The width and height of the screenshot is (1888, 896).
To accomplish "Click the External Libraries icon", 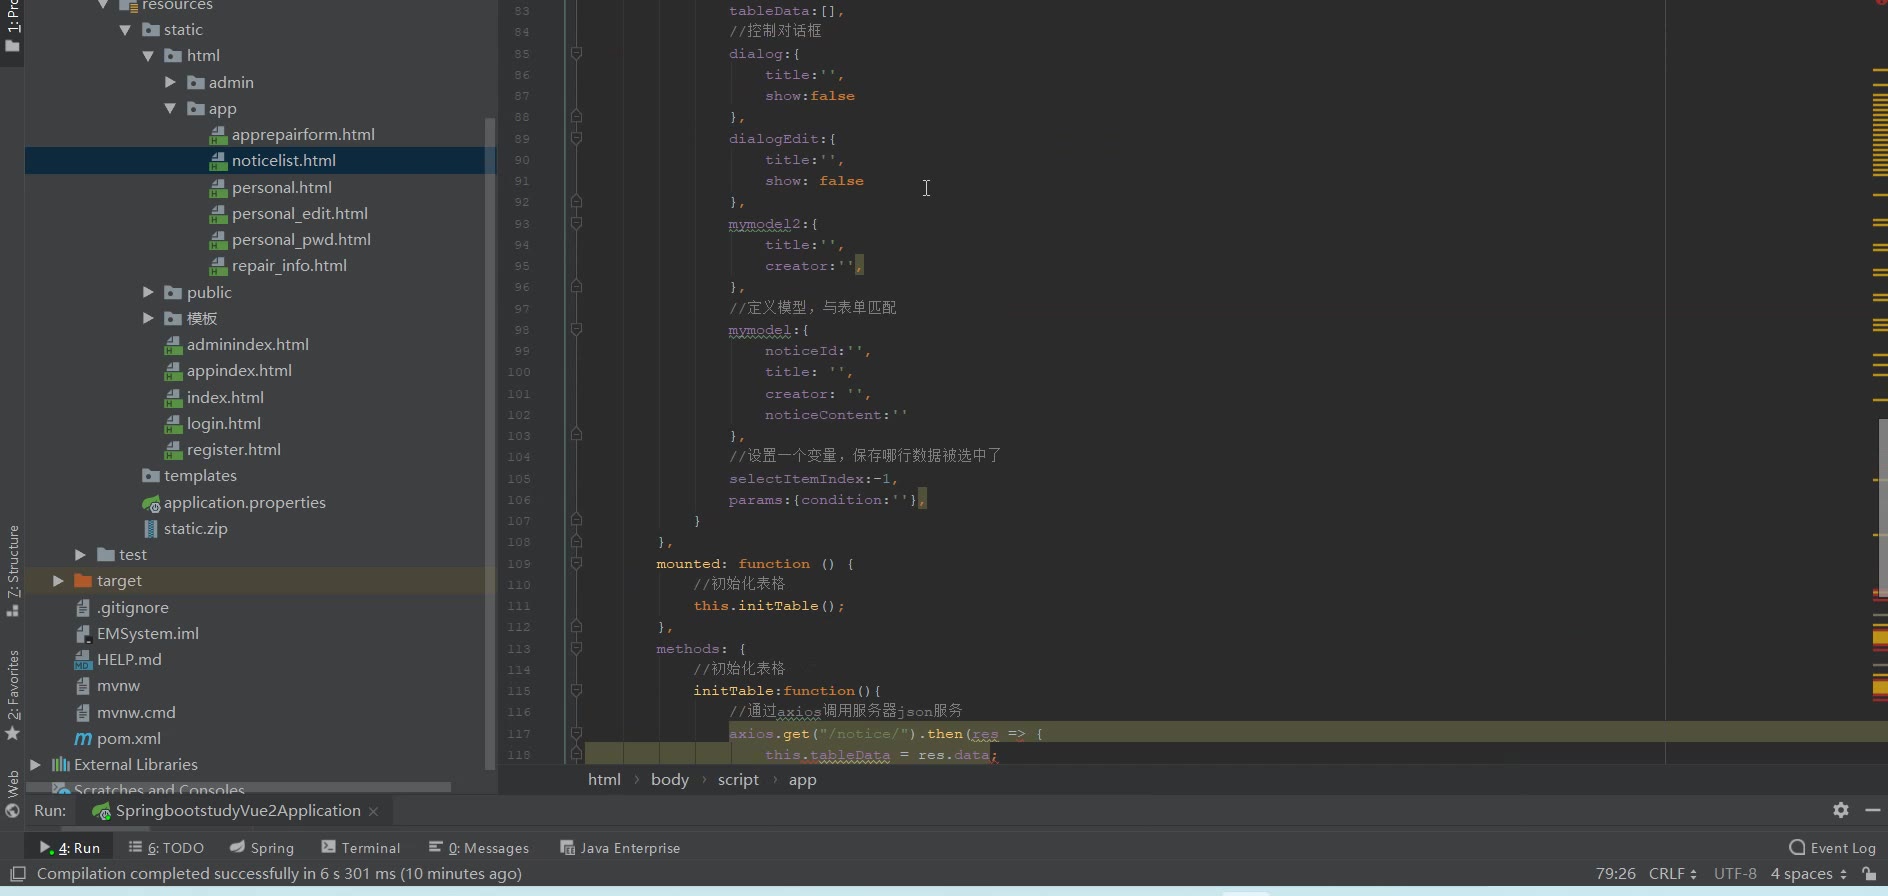I will [x=60, y=764].
